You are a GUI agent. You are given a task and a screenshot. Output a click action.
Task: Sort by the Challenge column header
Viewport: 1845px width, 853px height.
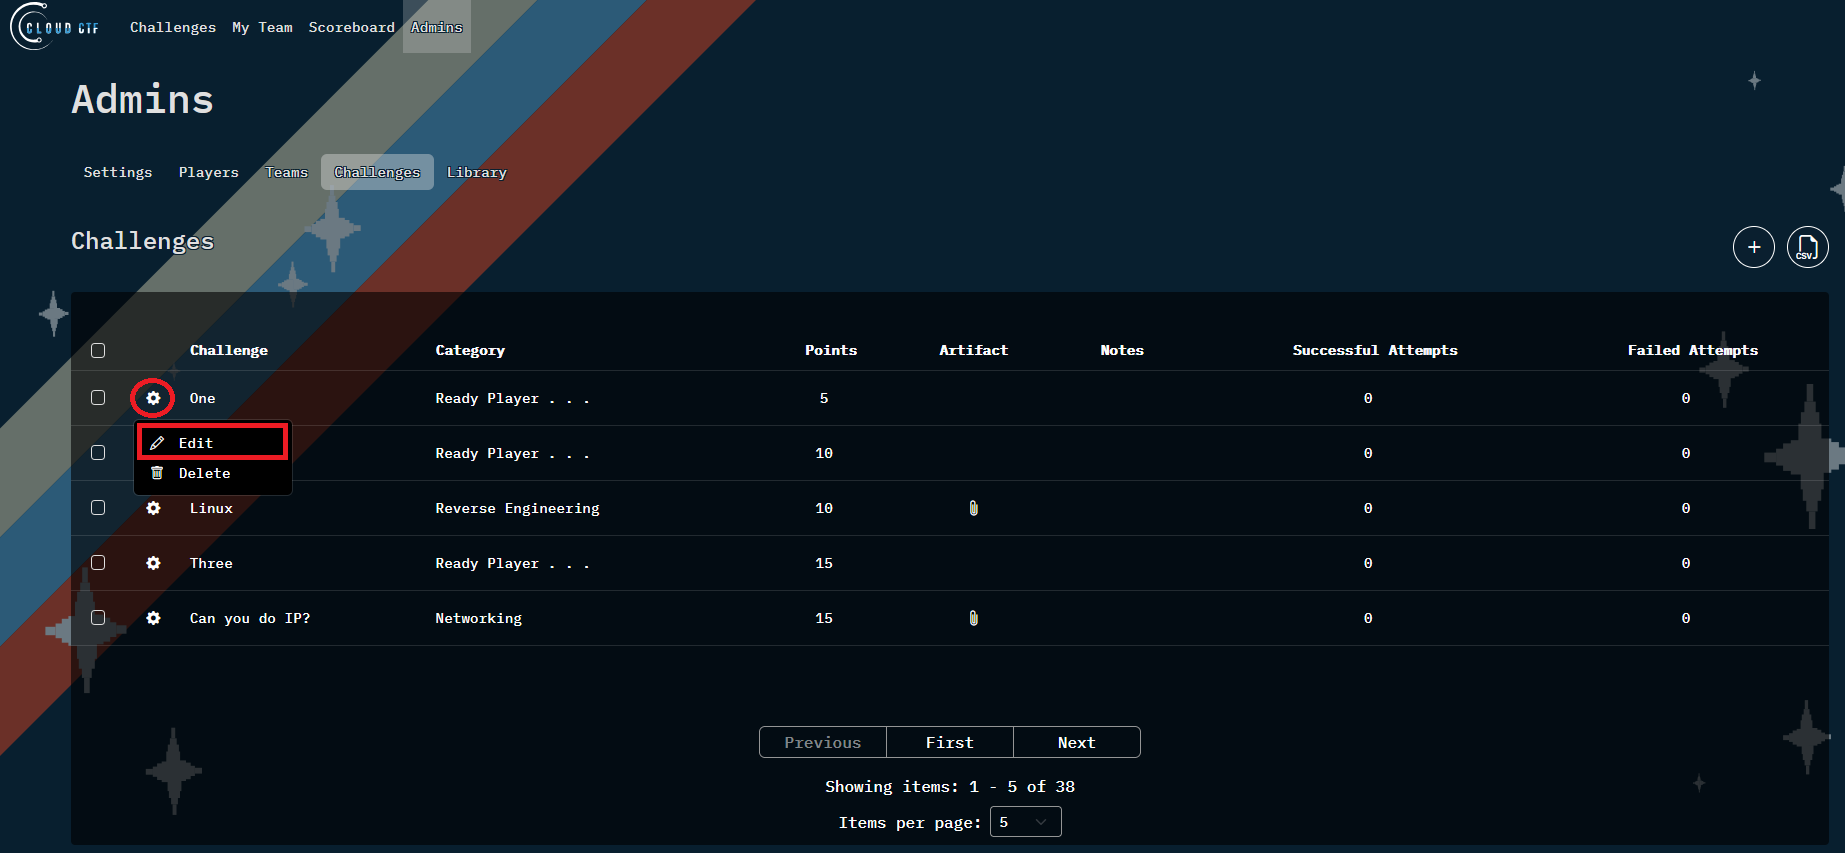(x=229, y=350)
